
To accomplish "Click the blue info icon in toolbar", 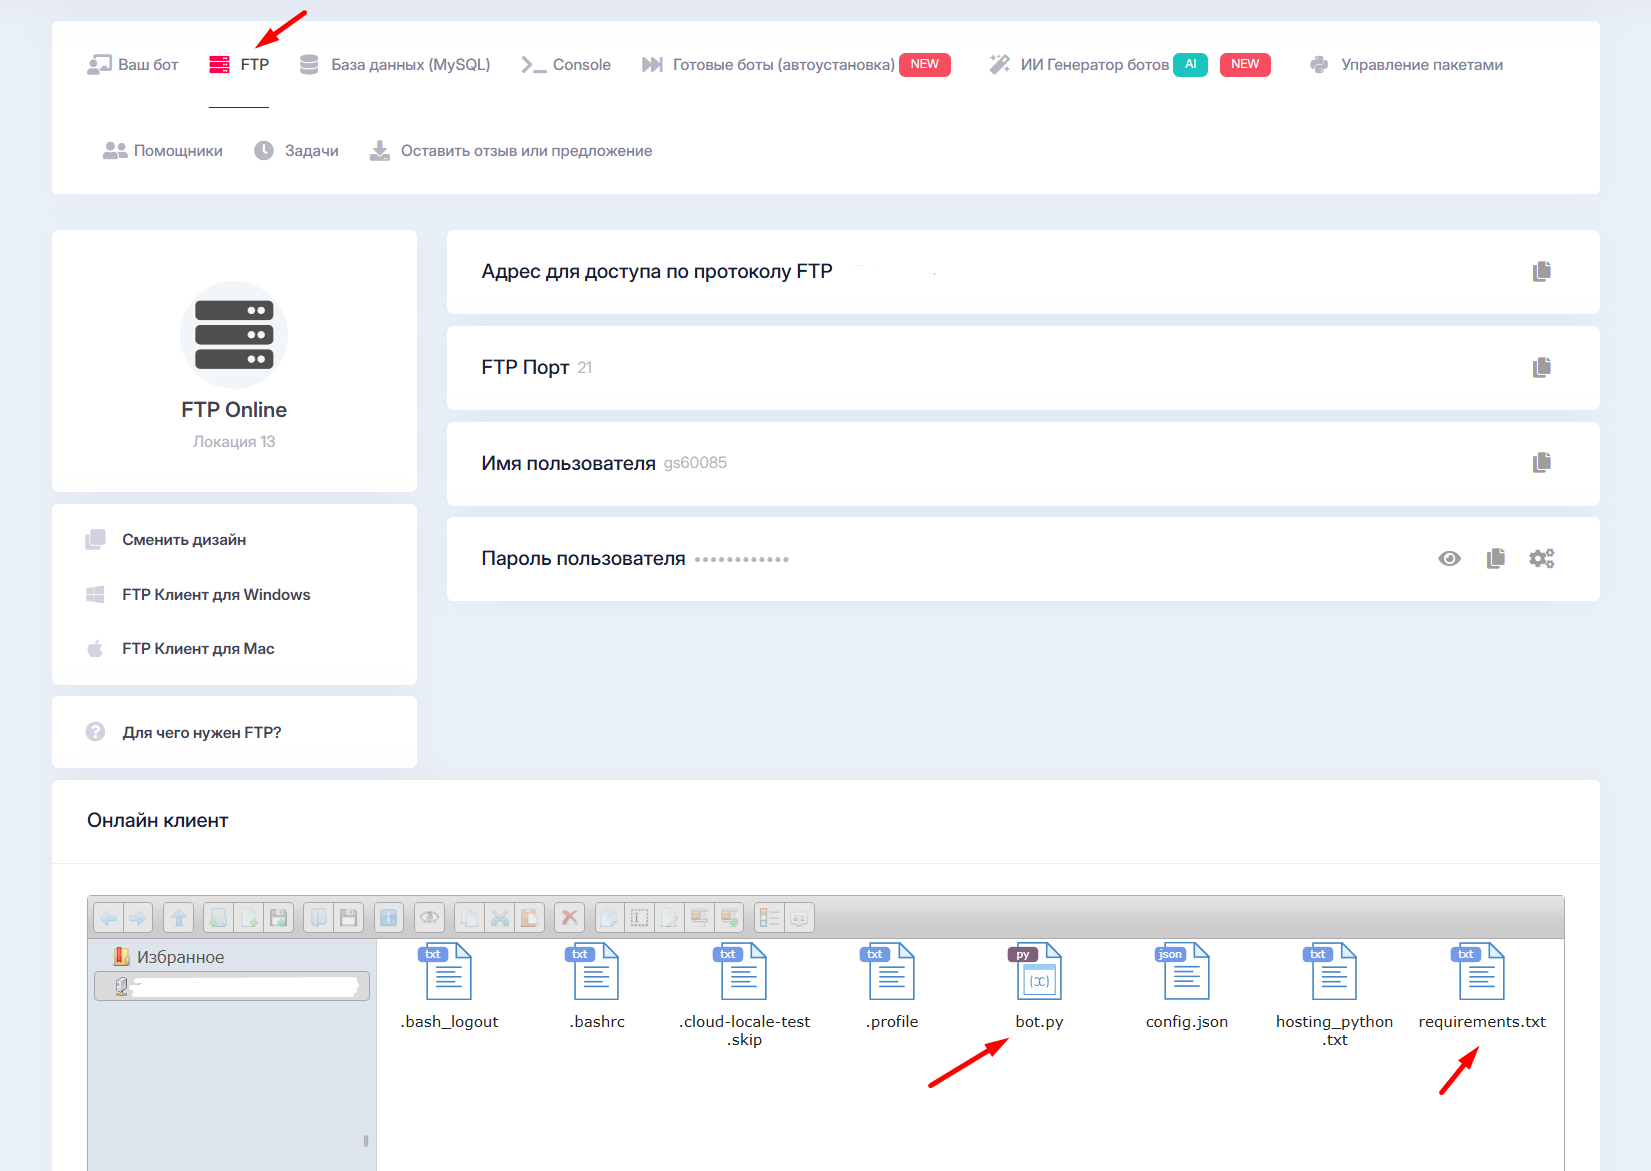I will tap(388, 917).
